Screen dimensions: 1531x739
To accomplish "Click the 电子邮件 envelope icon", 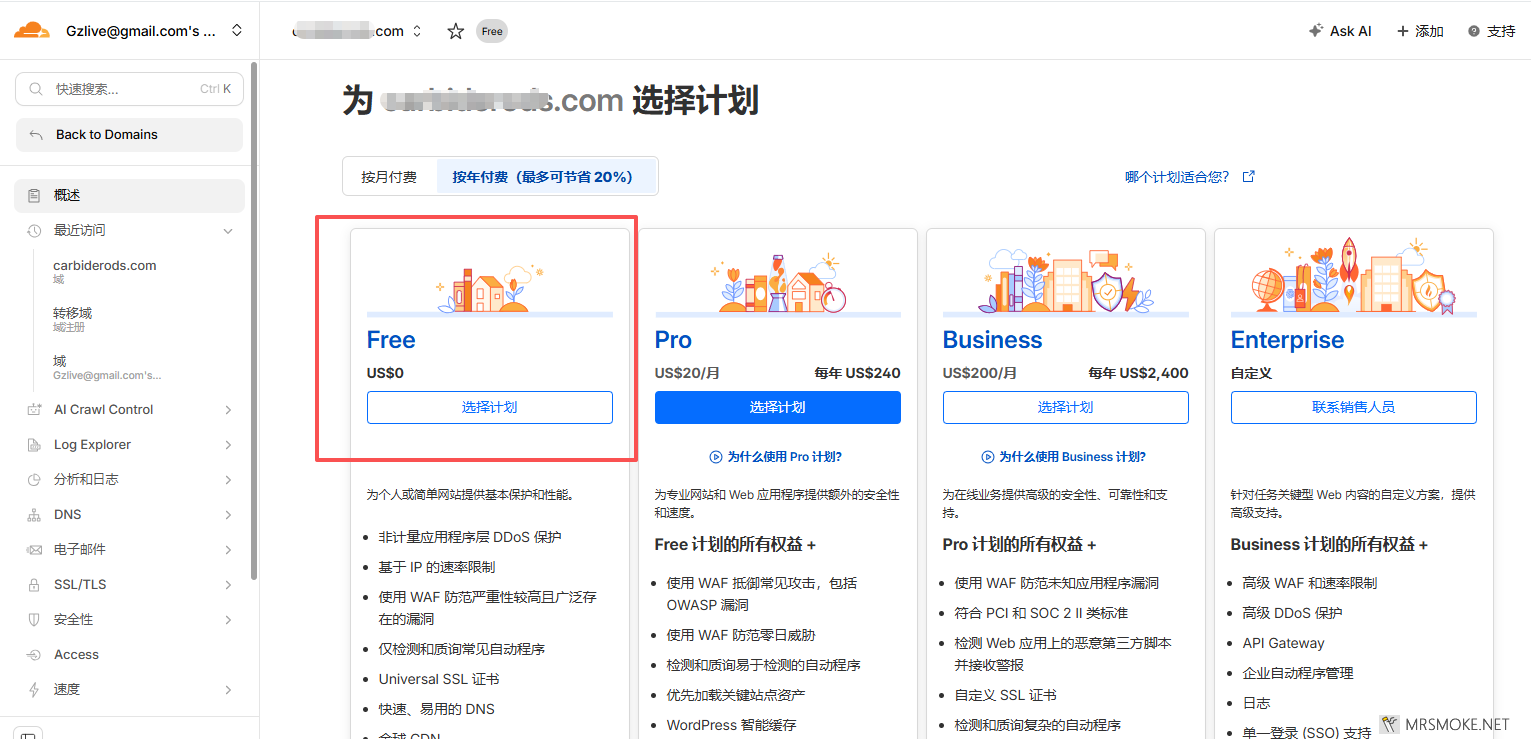I will 34,550.
